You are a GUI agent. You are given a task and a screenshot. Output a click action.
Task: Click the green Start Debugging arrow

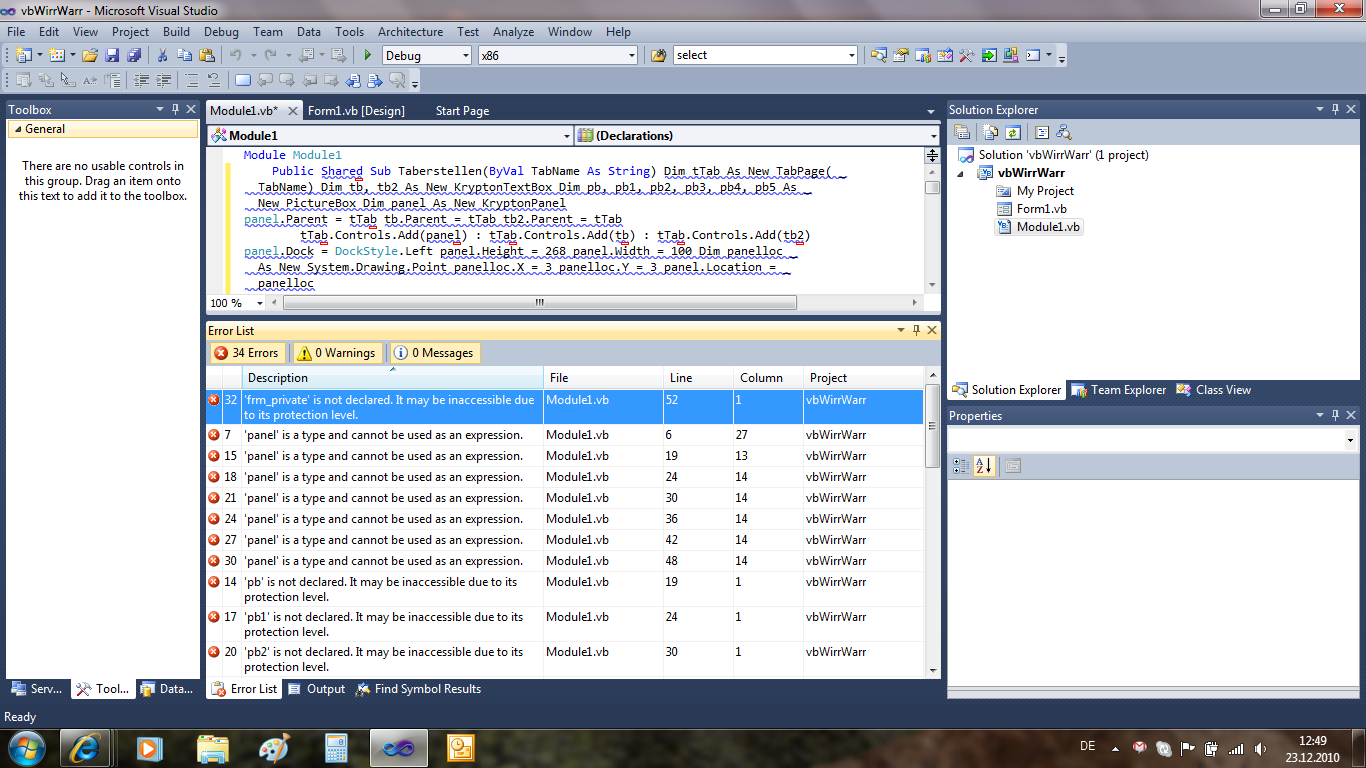pos(368,56)
